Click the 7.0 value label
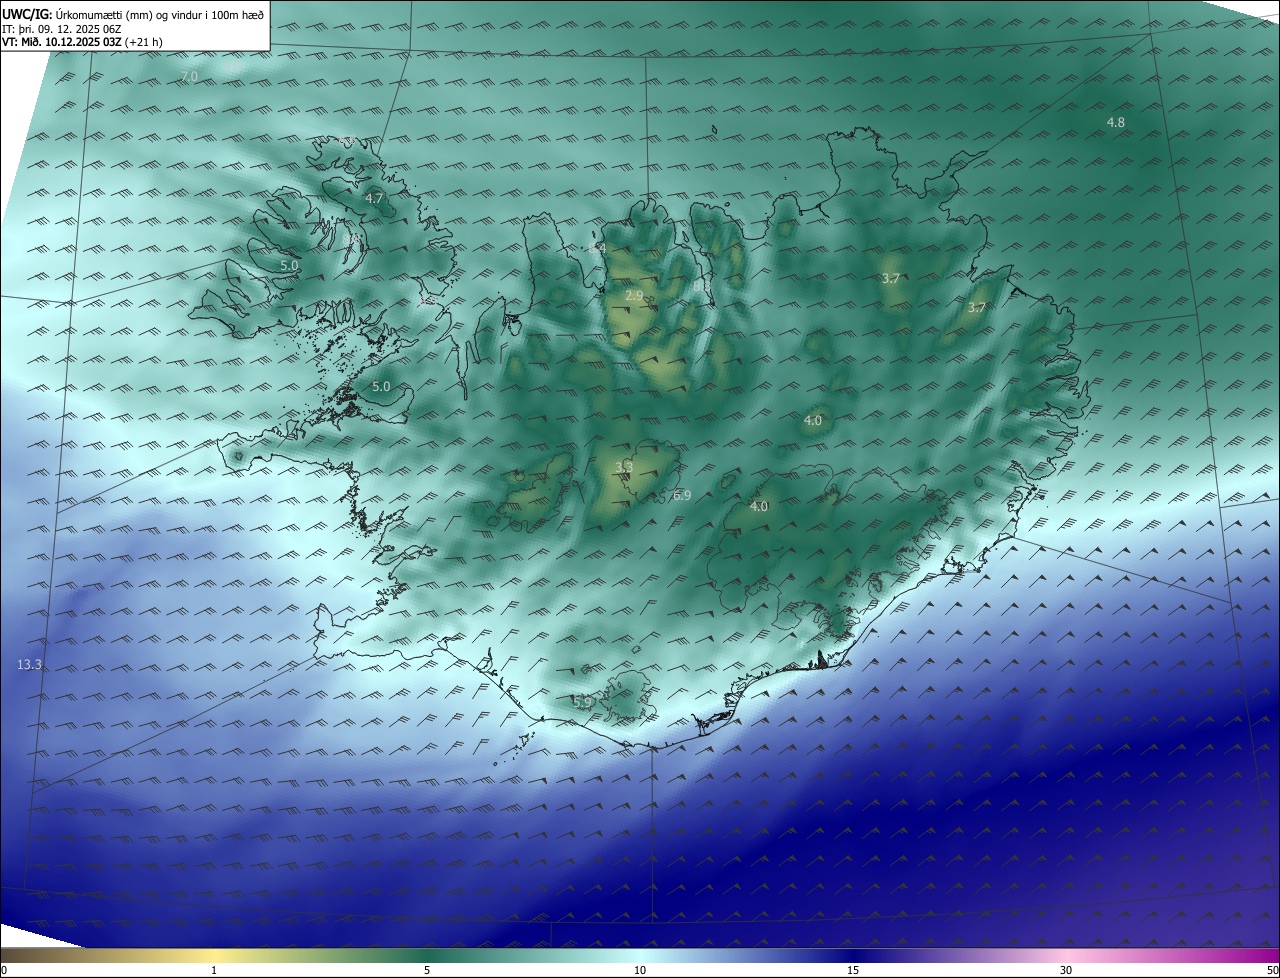This screenshot has height=978, width=1280. coord(189,77)
